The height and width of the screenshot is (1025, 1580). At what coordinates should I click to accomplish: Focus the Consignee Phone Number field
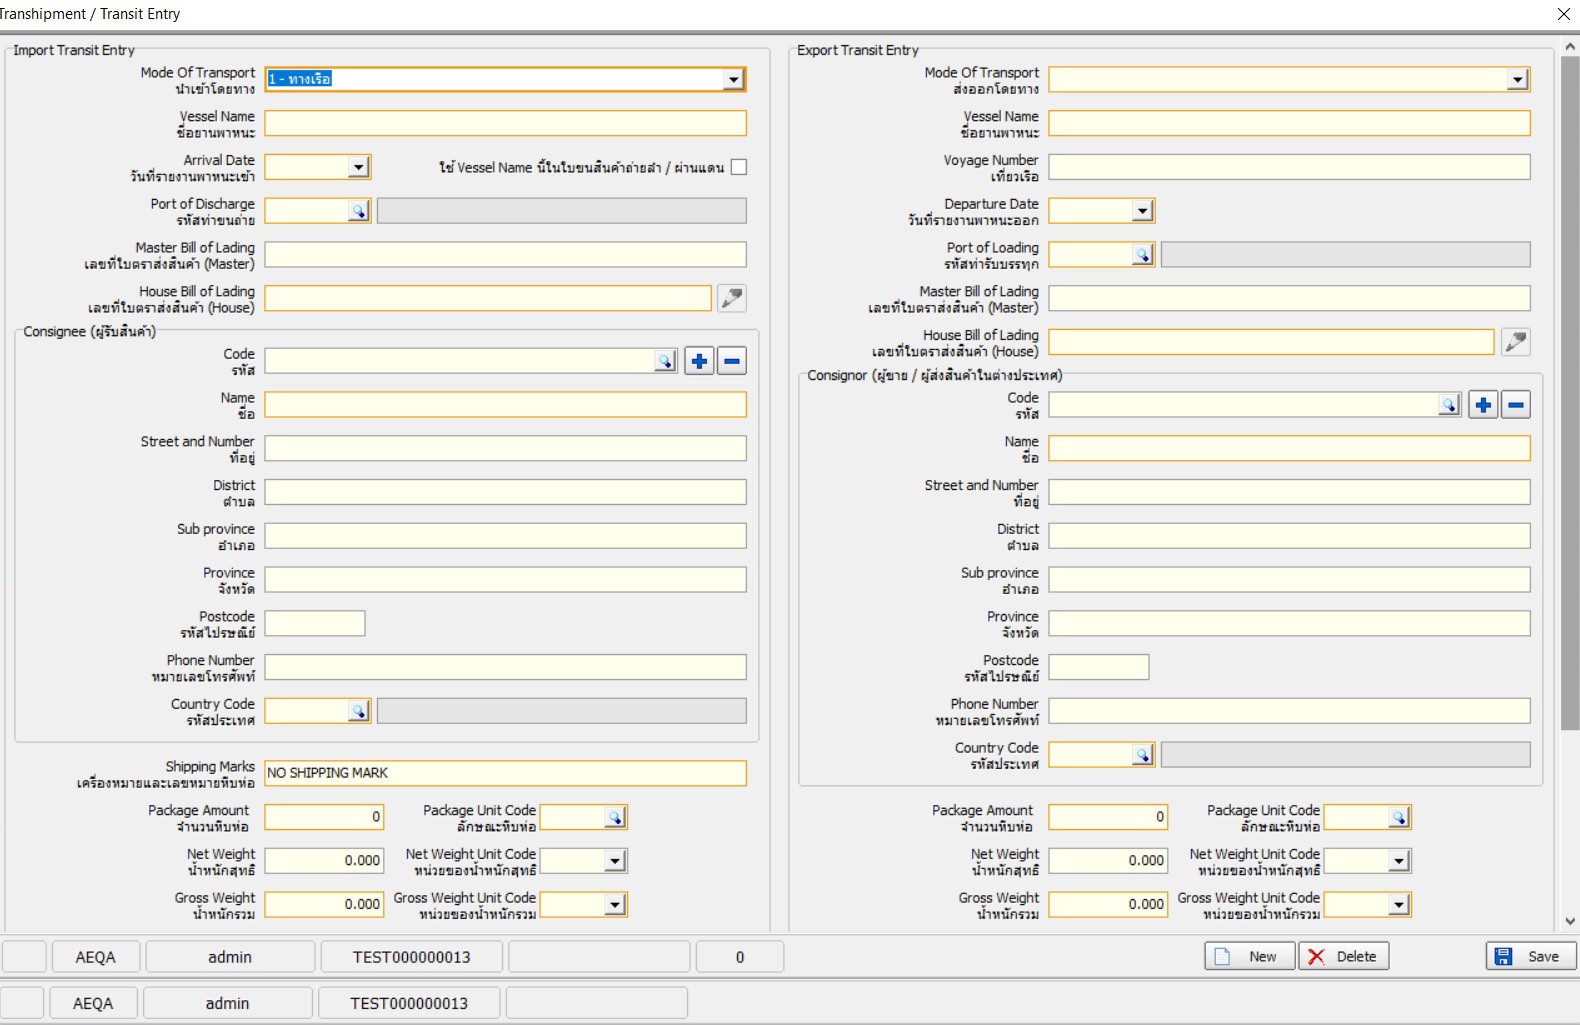pyautogui.click(x=505, y=667)
